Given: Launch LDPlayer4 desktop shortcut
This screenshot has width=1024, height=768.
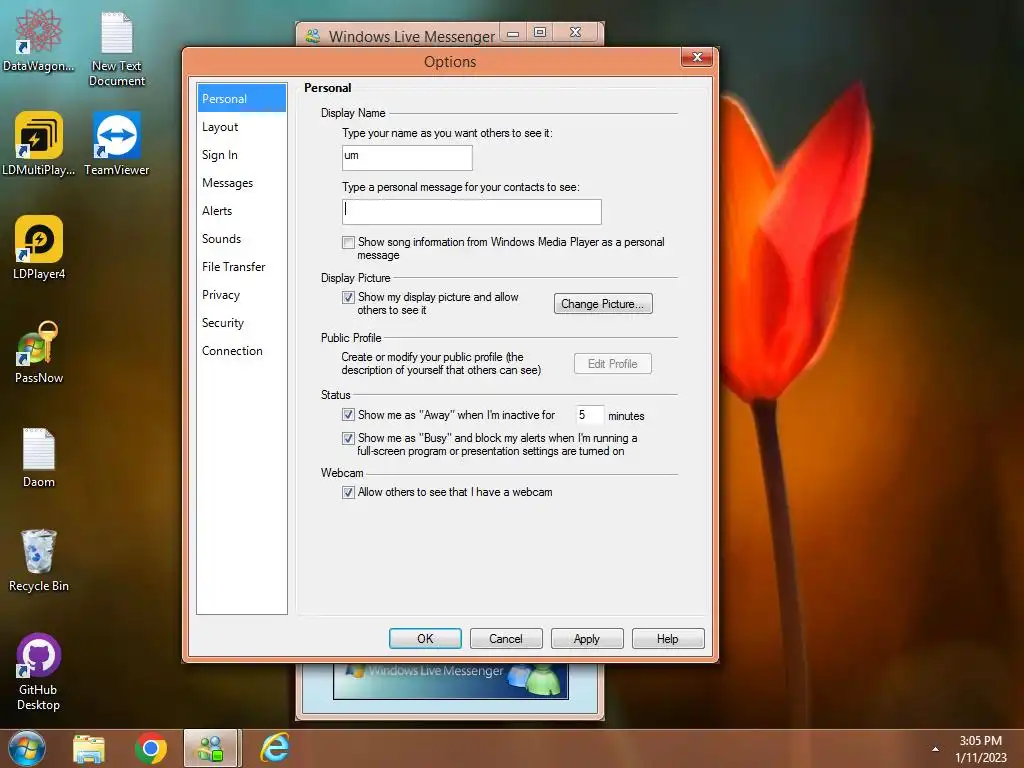Looking at the screenshot, I should click(x=39, y=248).
